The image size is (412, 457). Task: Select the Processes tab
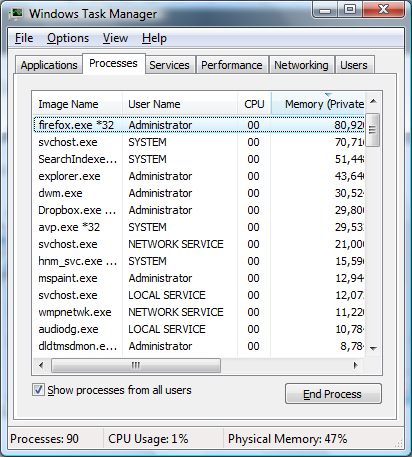[x=113, y=63]
